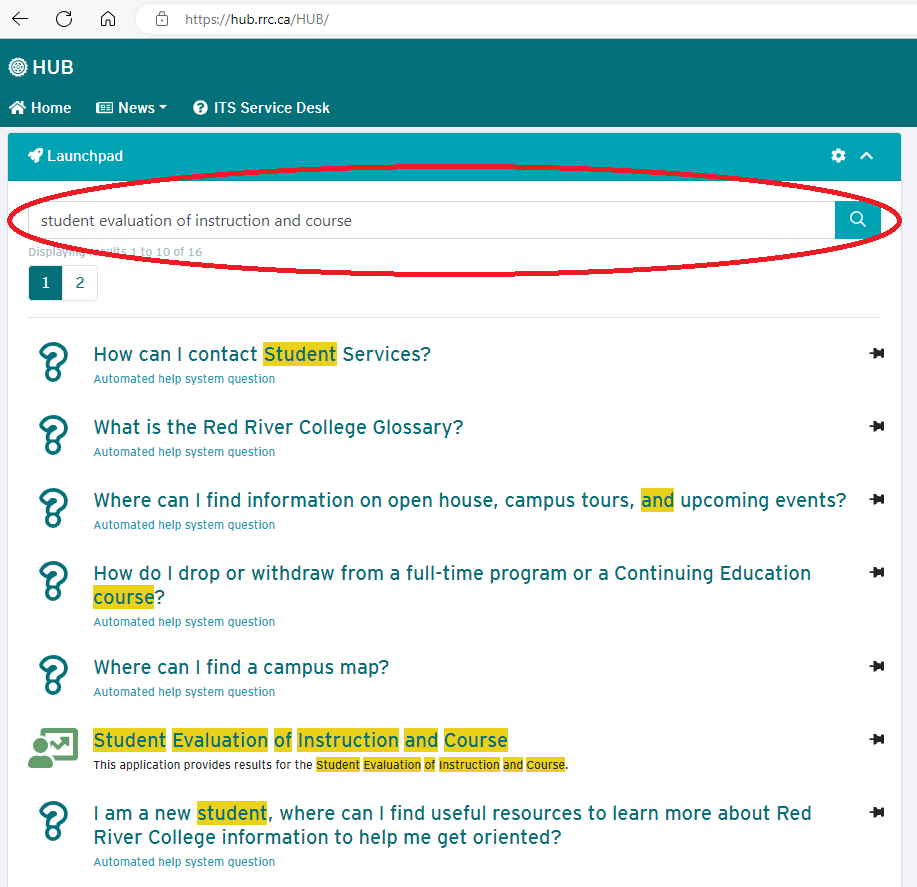
Task: Click the browser back arrow
Action: pyautogui.click(x=20, y=19)
